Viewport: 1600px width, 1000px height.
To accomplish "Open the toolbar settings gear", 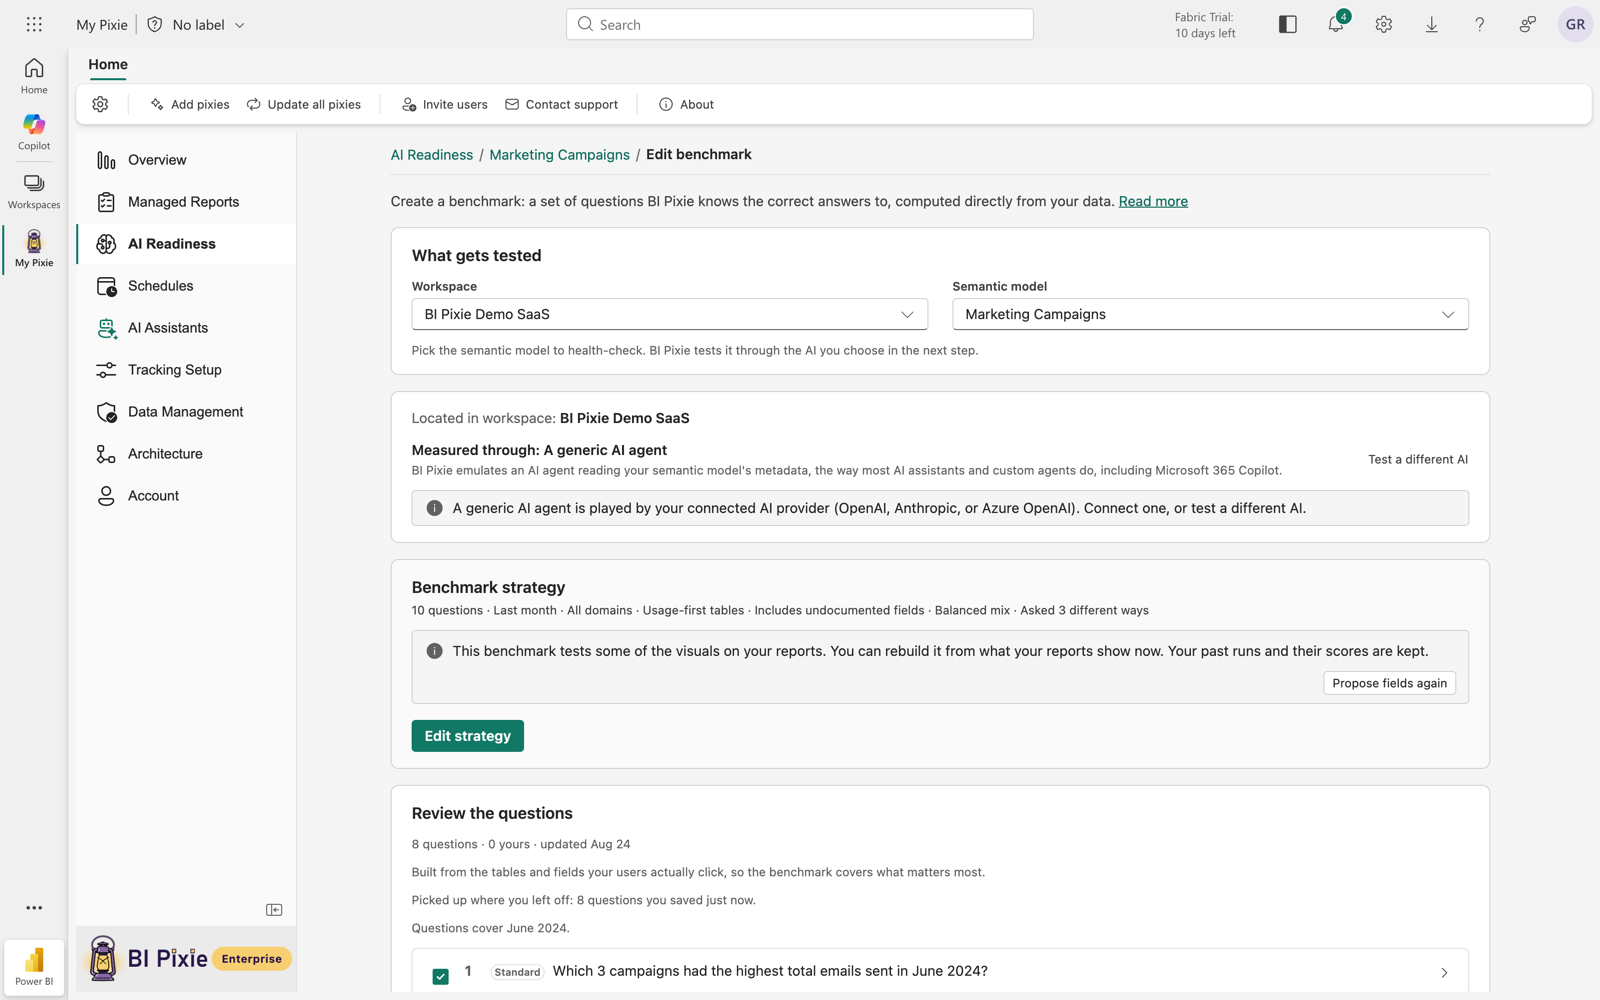I will [x=100, y=104].
